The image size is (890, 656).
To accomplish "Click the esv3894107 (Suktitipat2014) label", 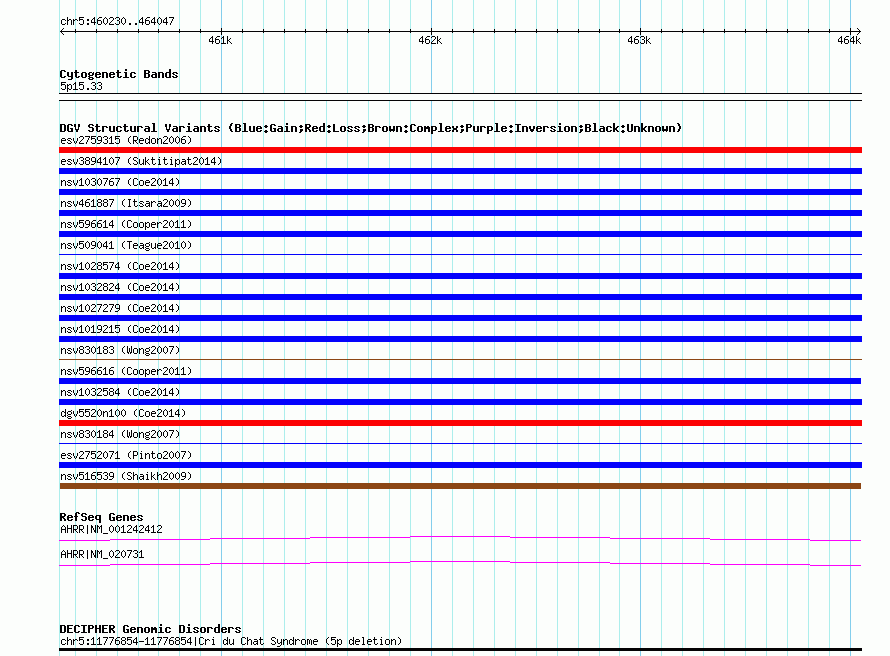I will click(141, 161).
